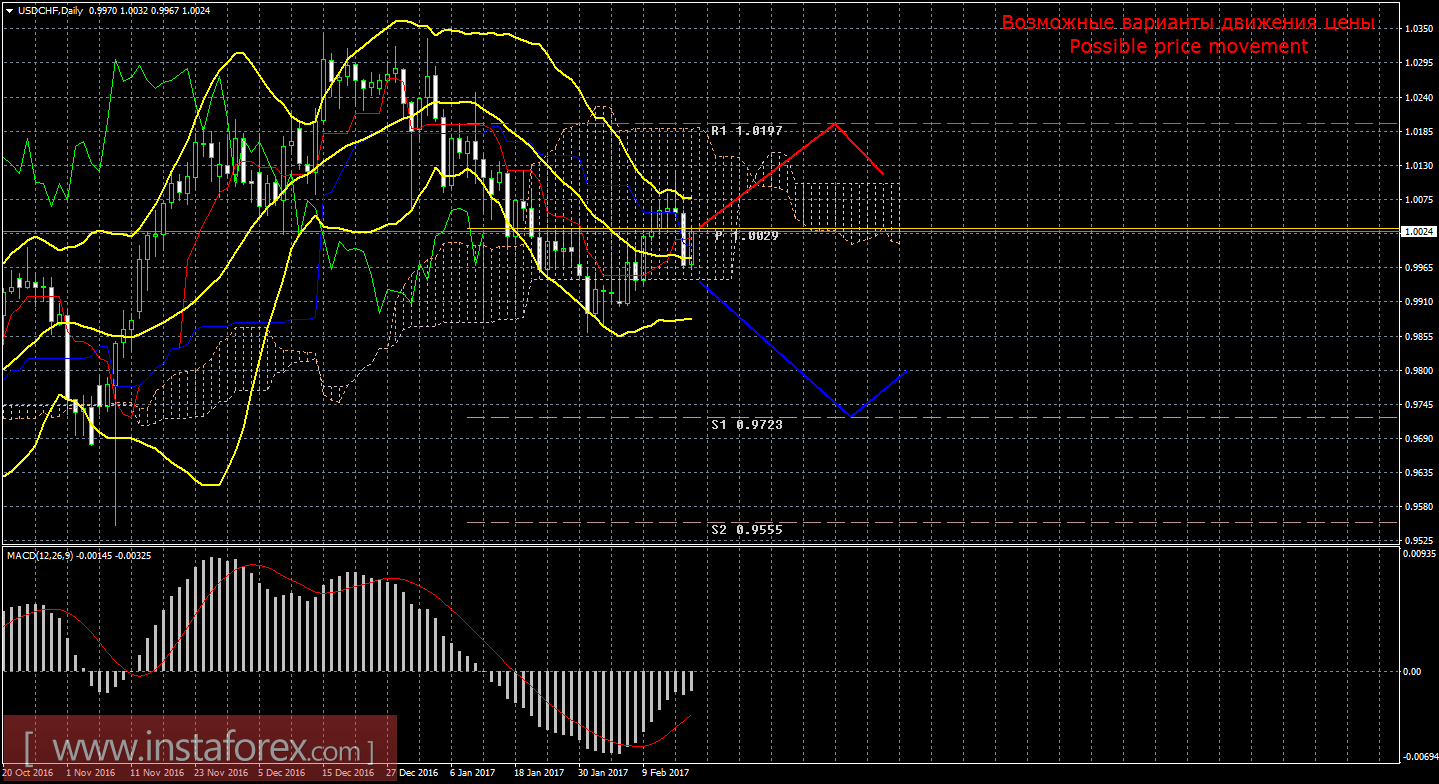
Task: Click the 6 Jan 2017 date label
Action: pyautogui.click(x=472, y=773)
